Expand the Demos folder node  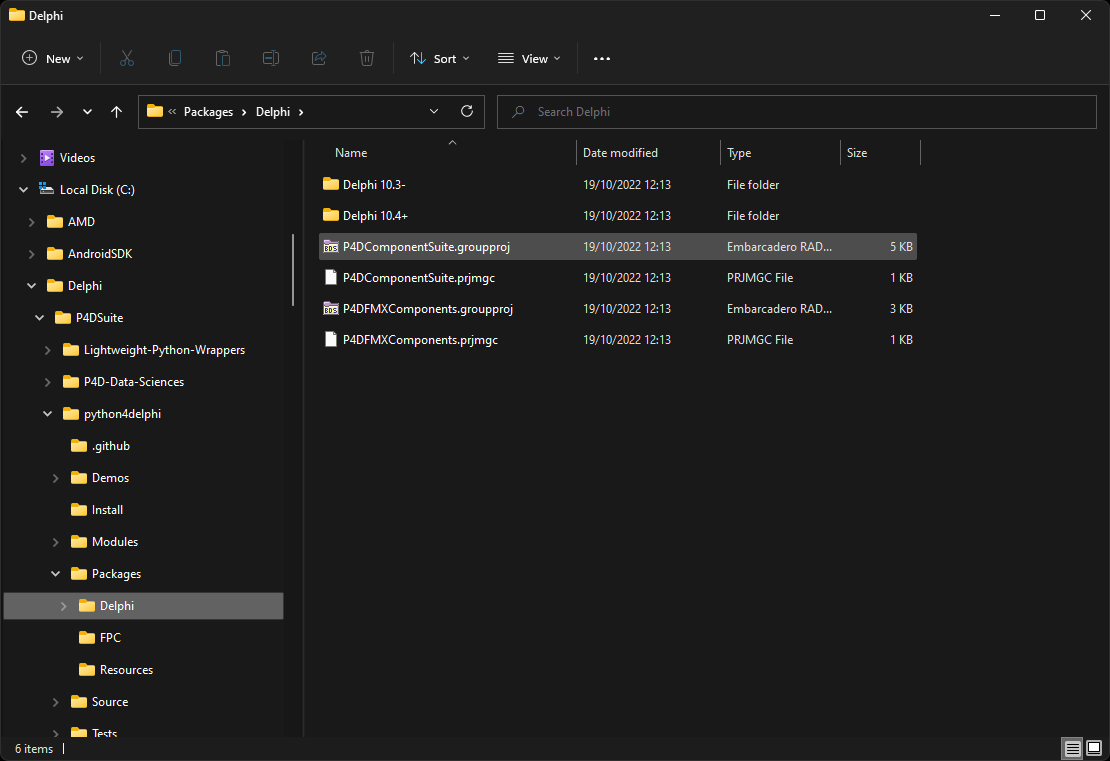pyautogui.click(x=55, y=478)
